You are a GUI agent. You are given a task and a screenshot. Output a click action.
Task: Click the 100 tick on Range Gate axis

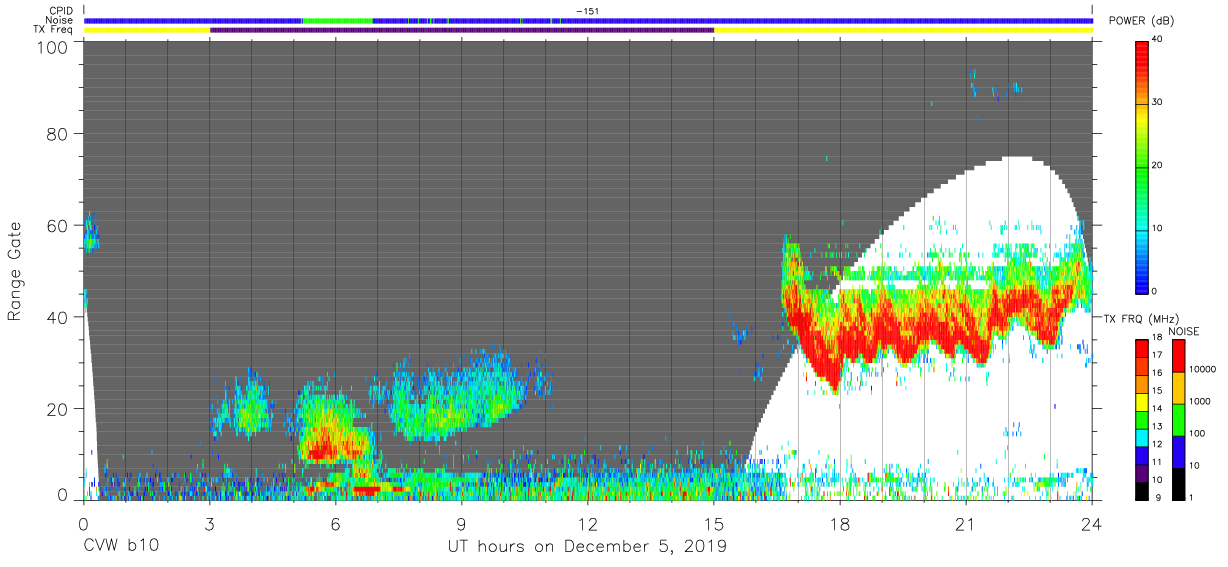[54, 47]
